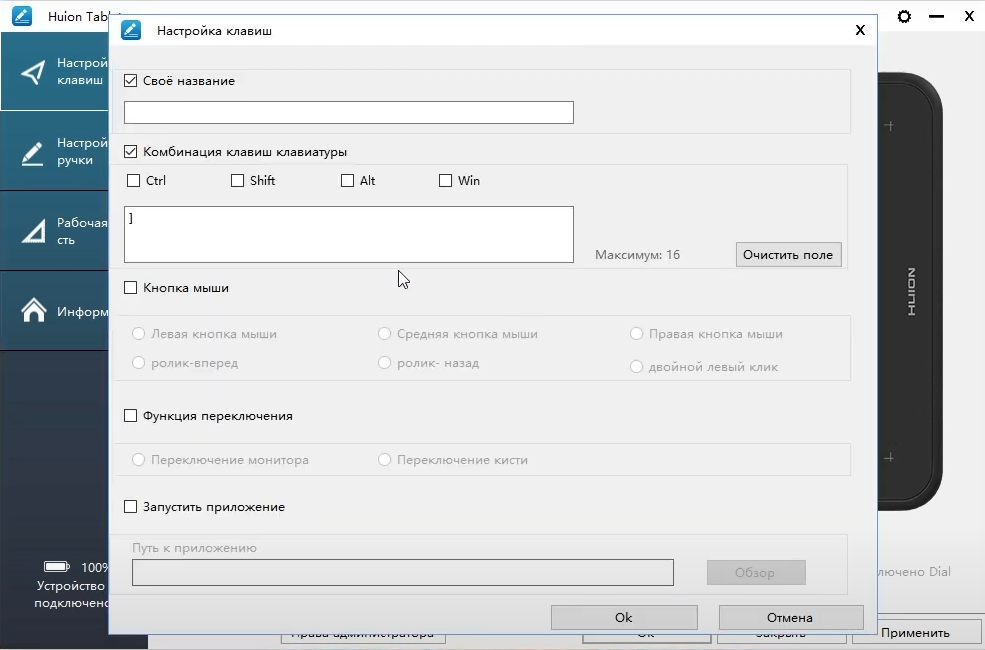Tick the Shift modifier checkbox
The height and width of the screenshot is (650, 985).
(x=237, y=181)
